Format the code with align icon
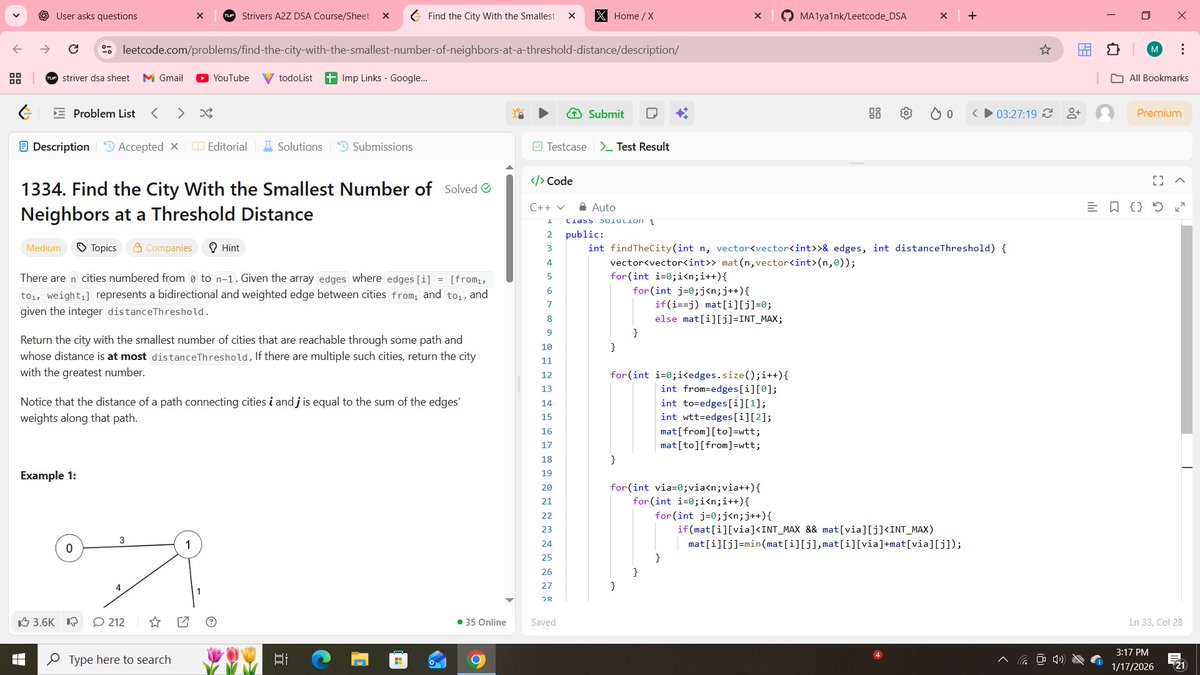 [x=1093, y=207]
